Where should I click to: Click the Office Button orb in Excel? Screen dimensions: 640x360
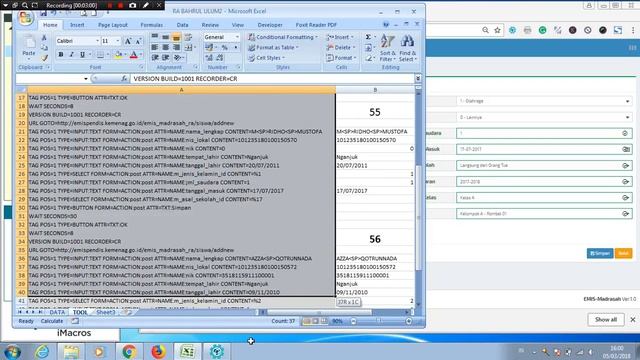pos(25,18)
